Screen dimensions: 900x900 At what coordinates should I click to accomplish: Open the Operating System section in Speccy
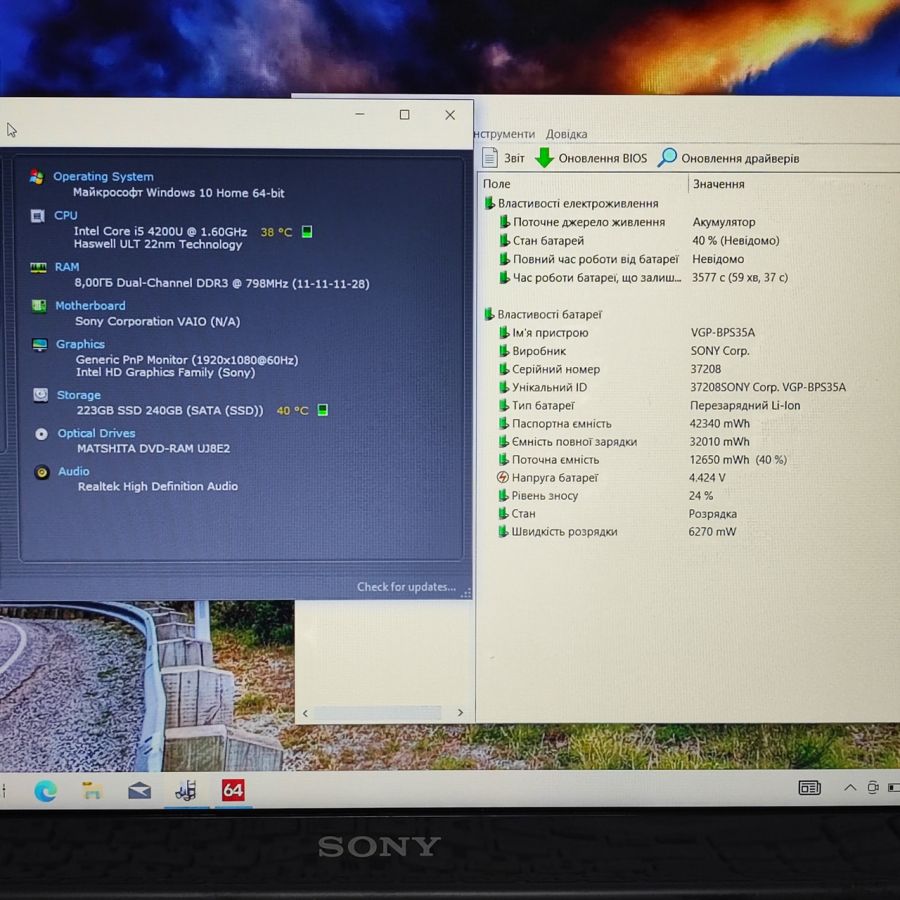point(103,177)
